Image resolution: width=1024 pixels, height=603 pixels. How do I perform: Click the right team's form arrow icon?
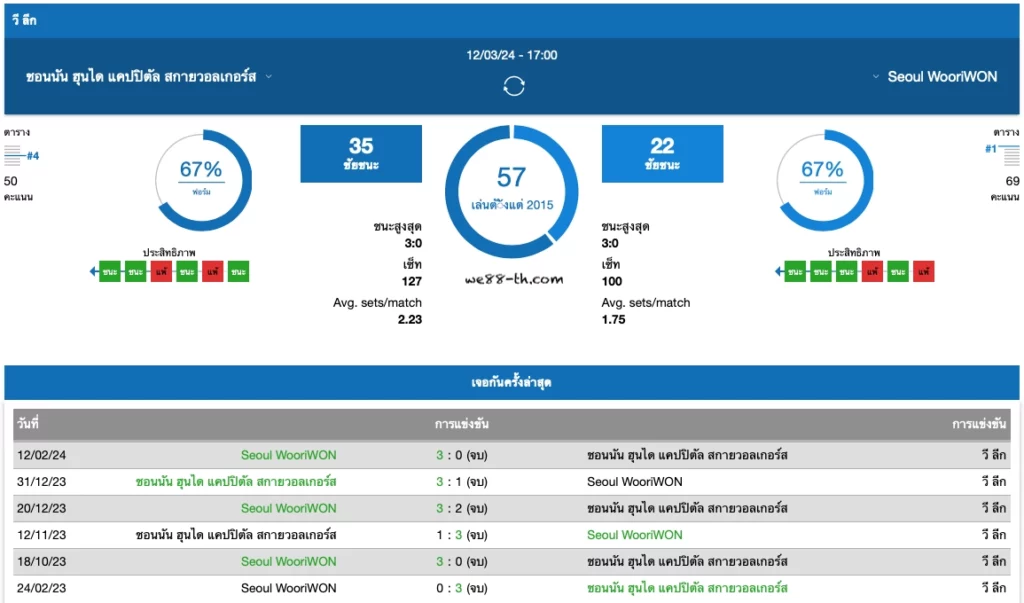point(778,271)
